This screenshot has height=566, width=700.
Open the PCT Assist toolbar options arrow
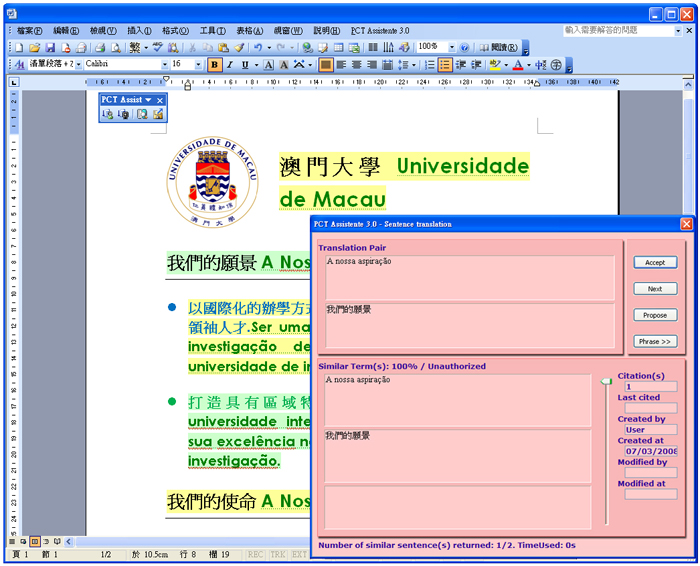coord(148,100)
